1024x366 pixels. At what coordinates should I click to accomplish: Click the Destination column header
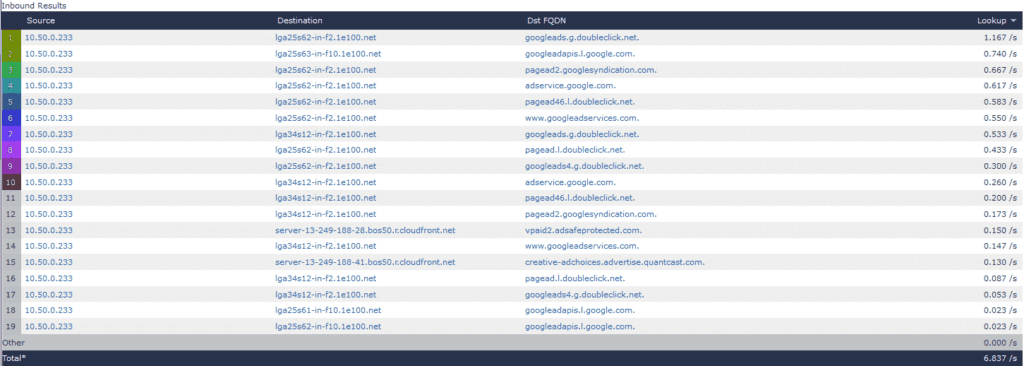pos(299,21)
